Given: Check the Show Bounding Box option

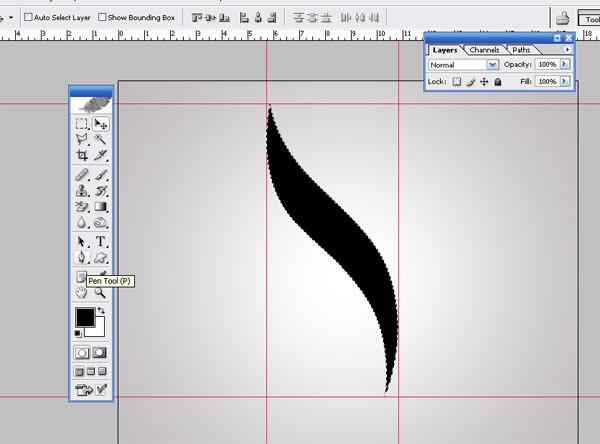Looking at the screenshot, I should pos(102,17).
